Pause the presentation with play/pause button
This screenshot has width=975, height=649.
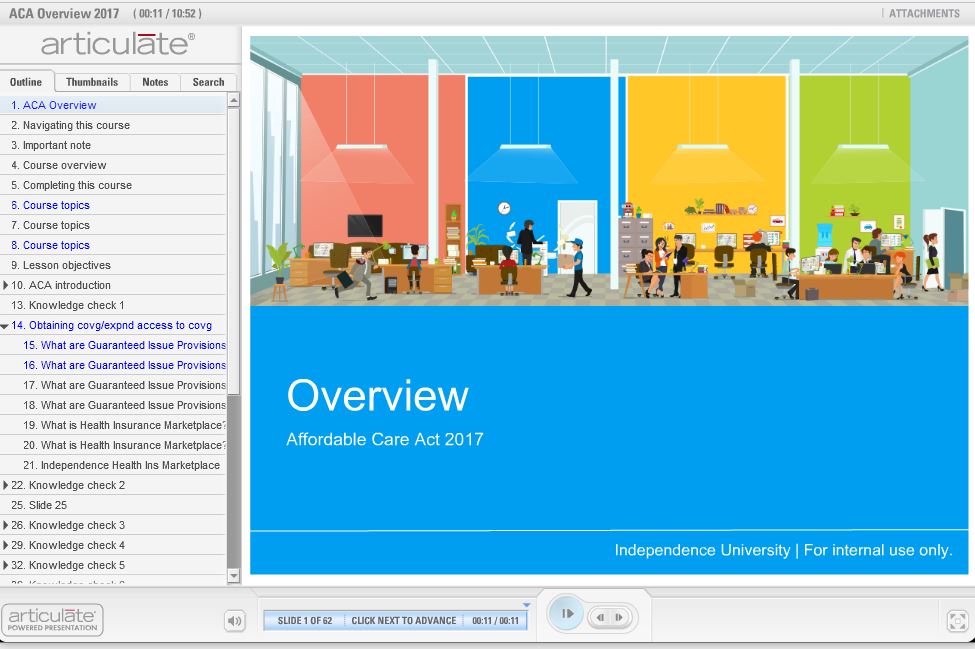tap(566, 614)
